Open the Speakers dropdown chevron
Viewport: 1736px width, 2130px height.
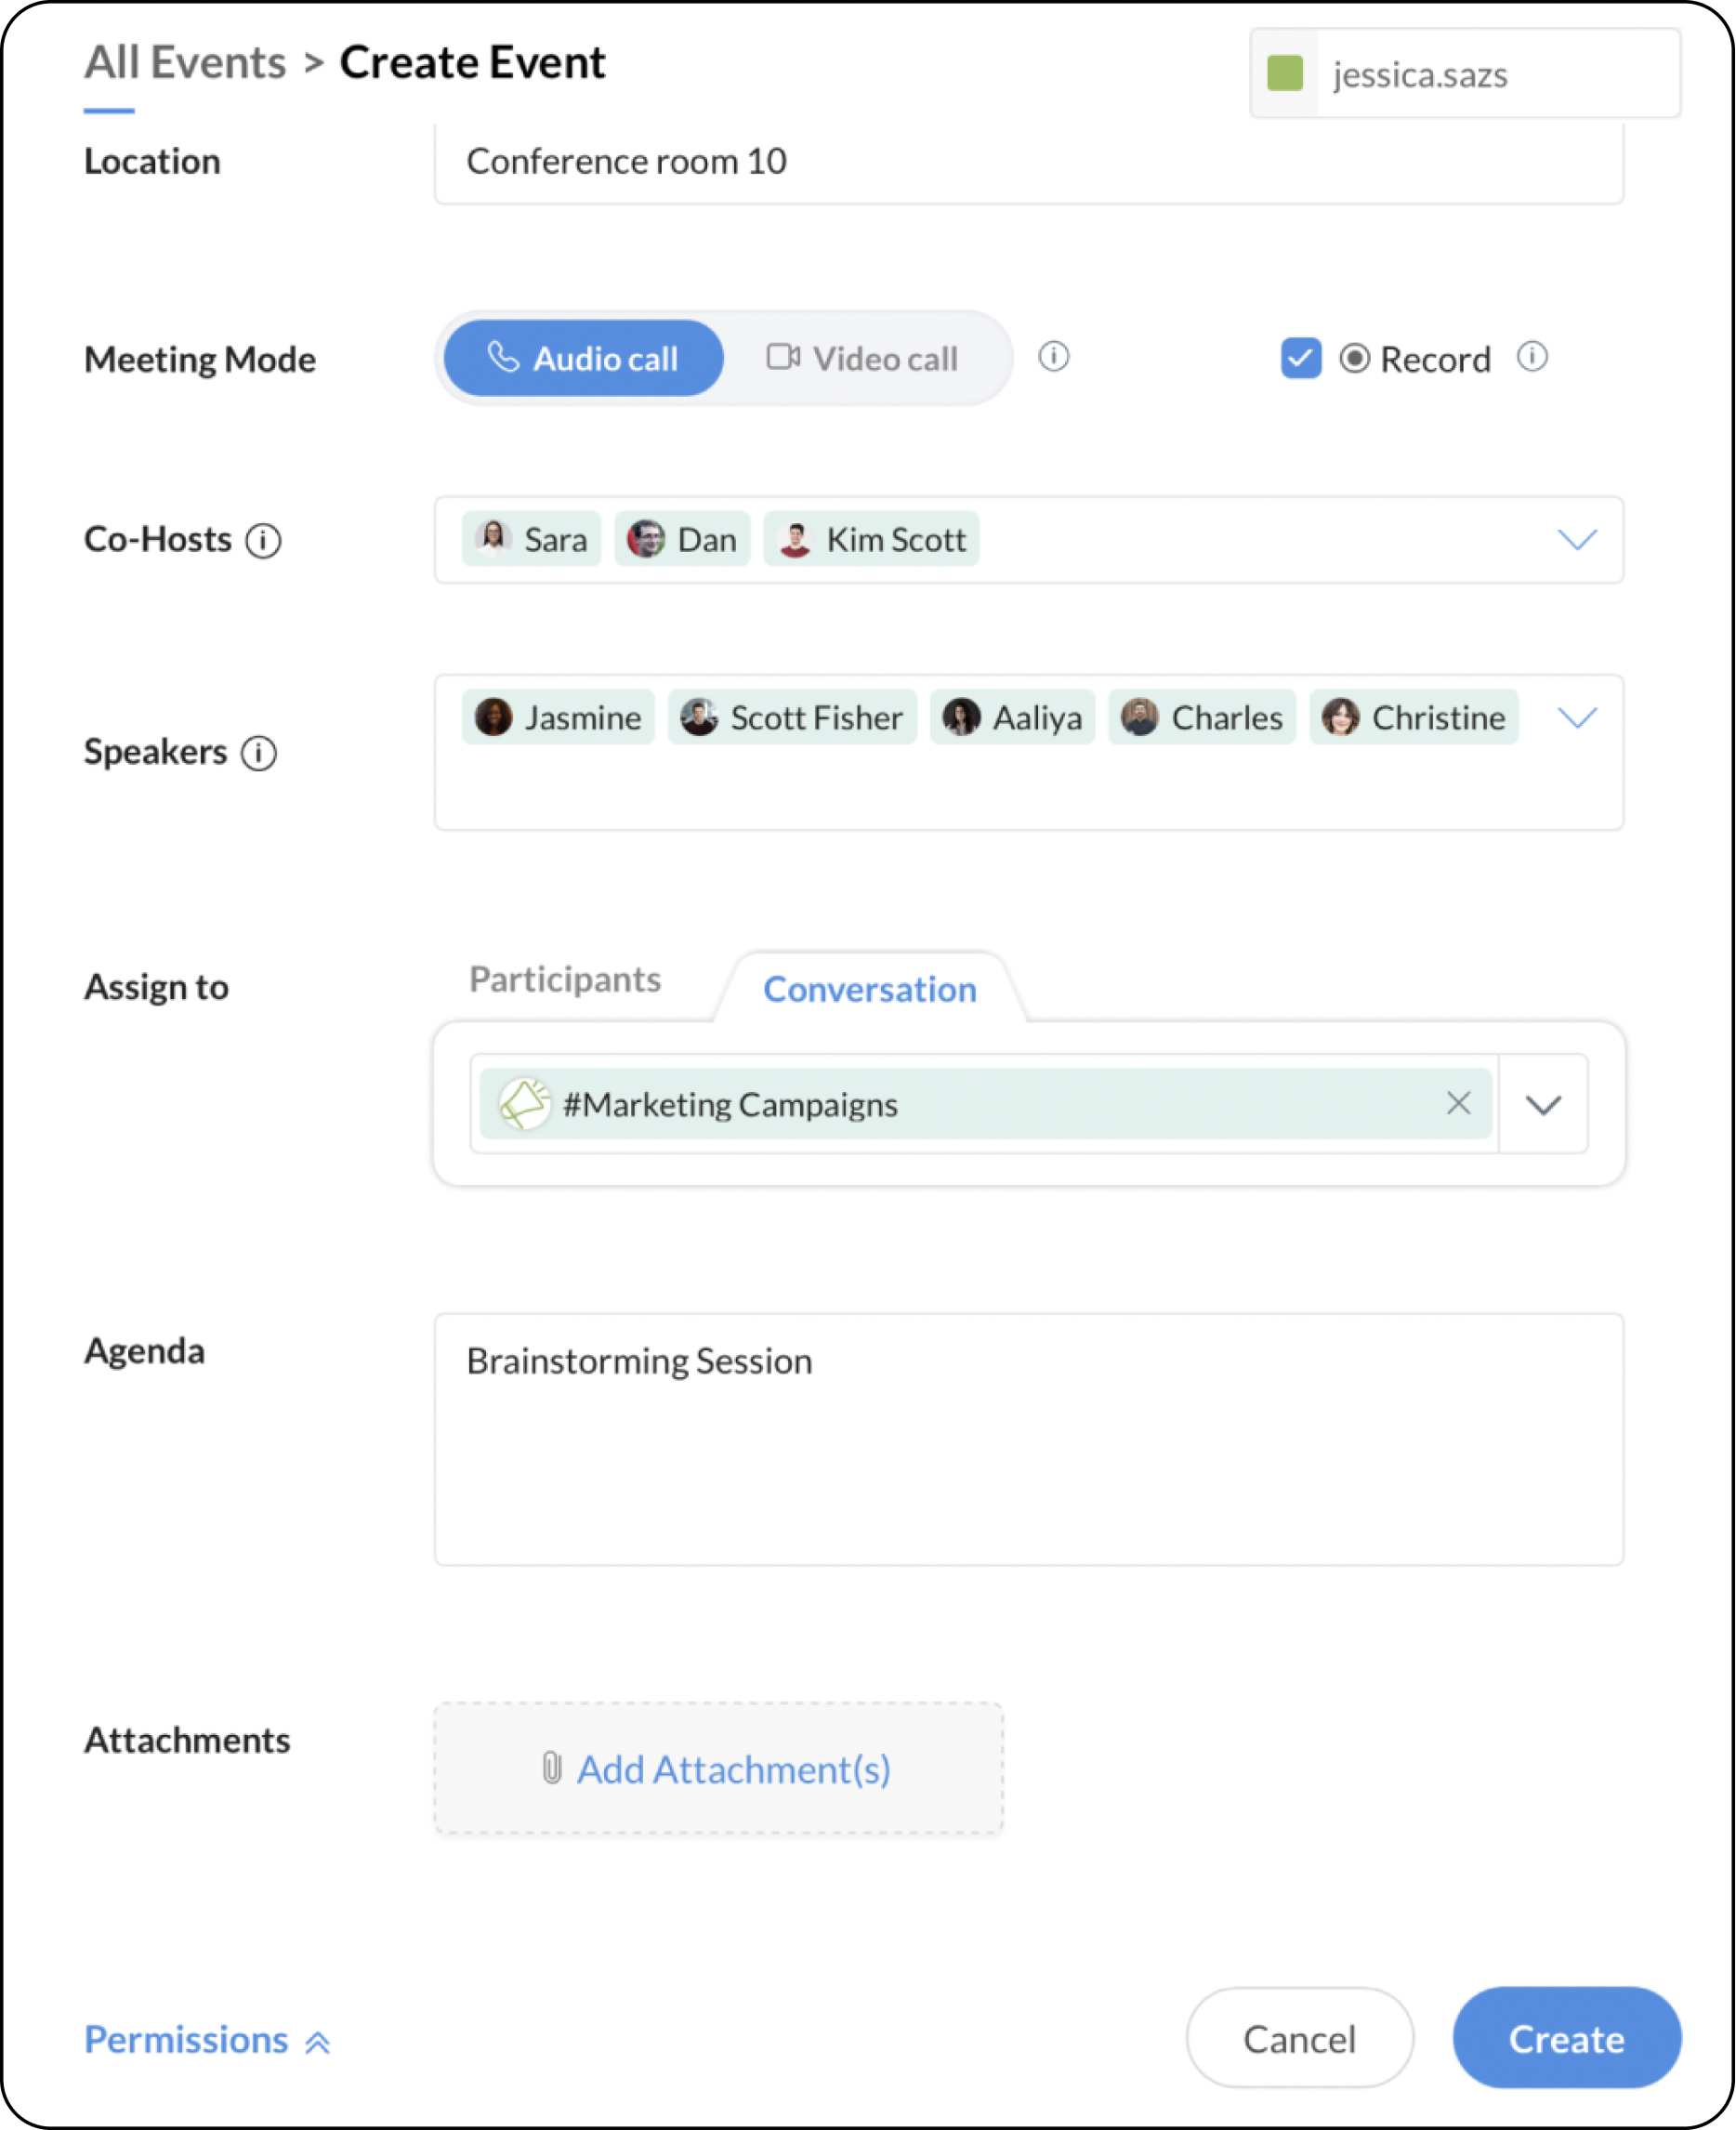click(1576, 718)
